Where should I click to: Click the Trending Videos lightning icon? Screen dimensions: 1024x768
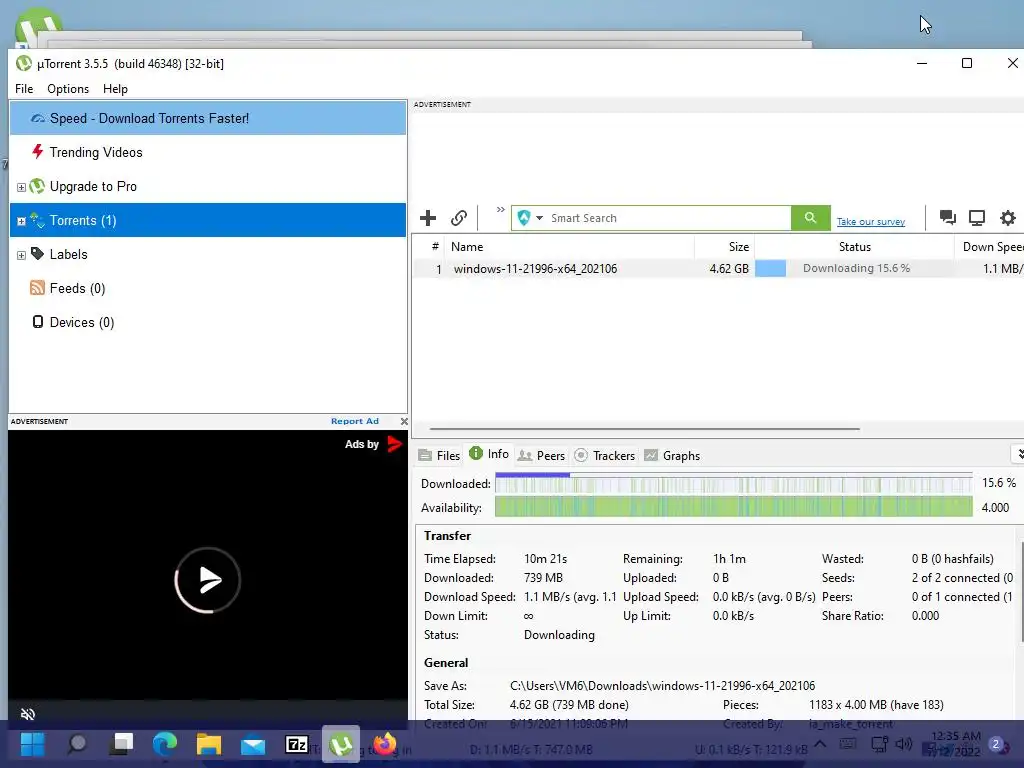coord(38,152)
